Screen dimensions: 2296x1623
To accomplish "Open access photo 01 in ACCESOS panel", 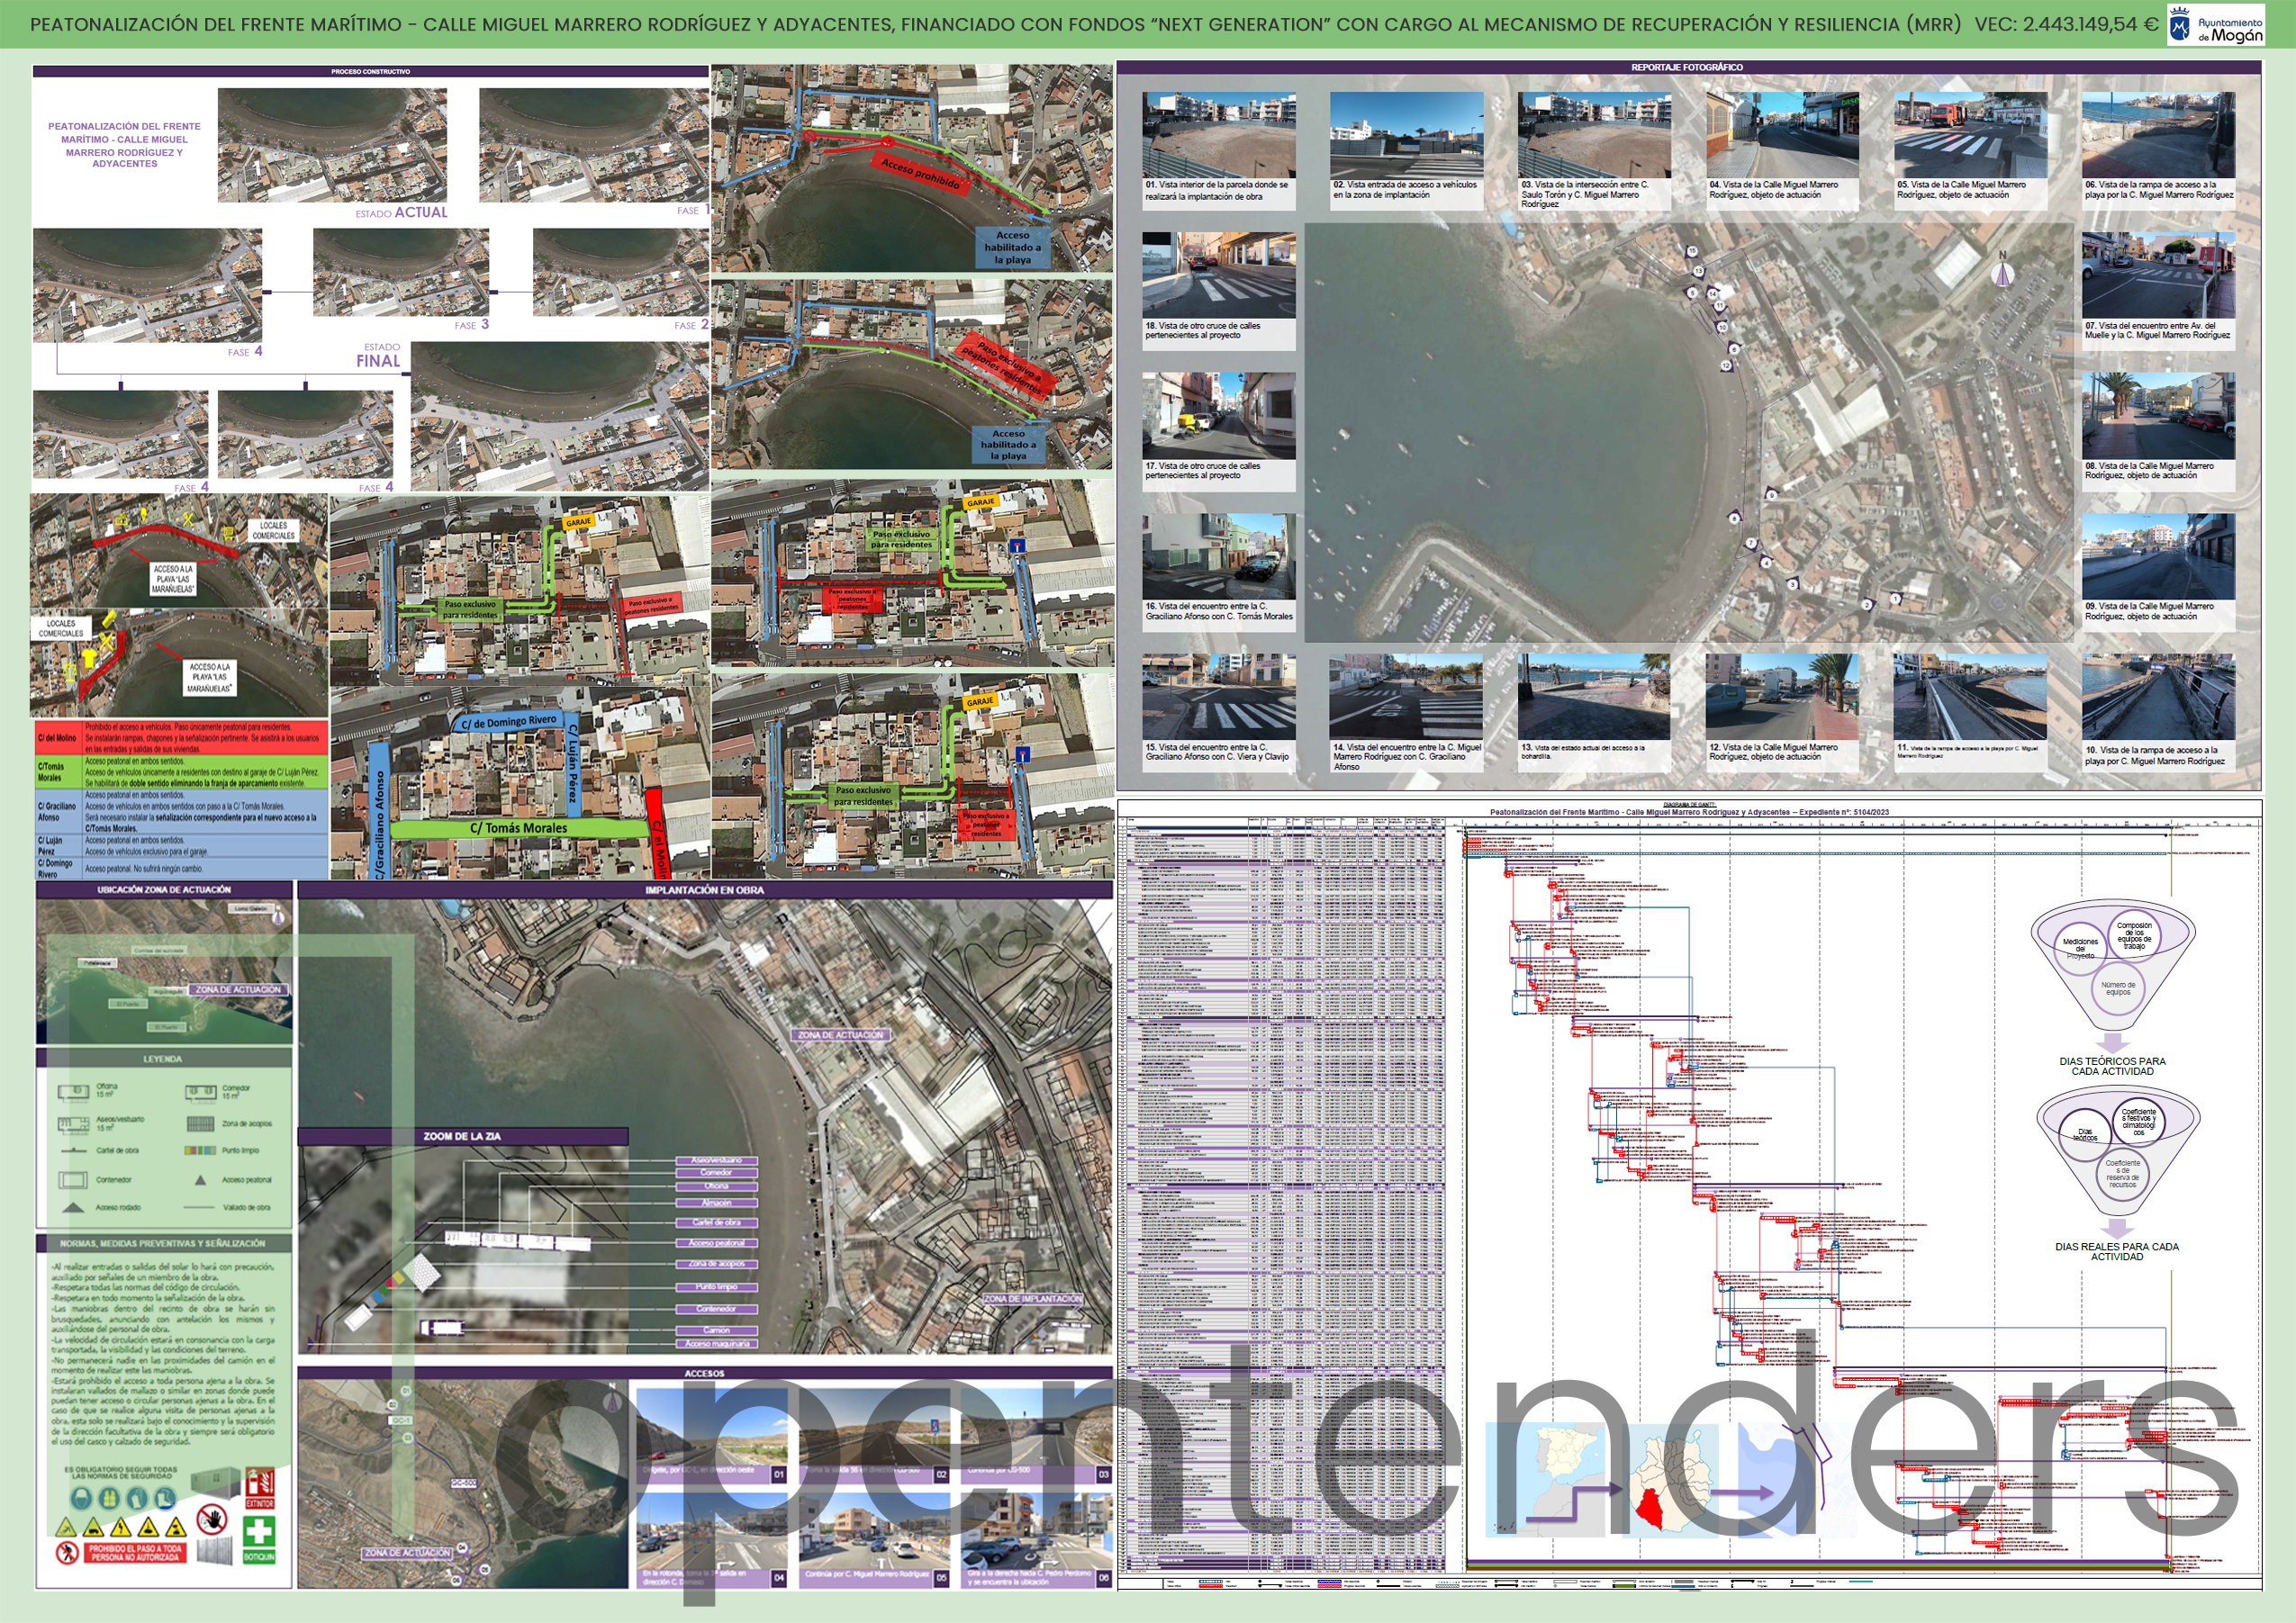I will tap(711, 1435).
